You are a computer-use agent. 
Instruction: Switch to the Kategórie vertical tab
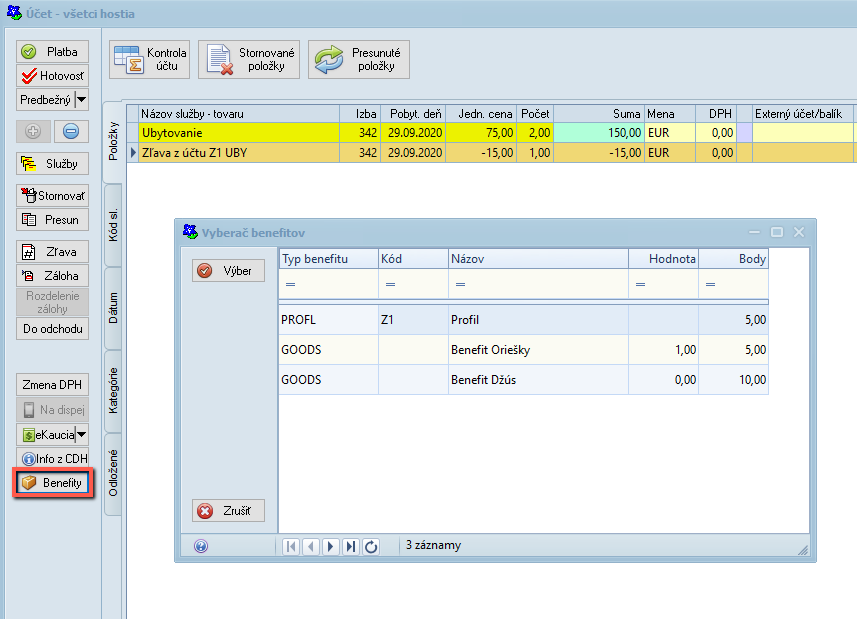[x=113, y=391]
